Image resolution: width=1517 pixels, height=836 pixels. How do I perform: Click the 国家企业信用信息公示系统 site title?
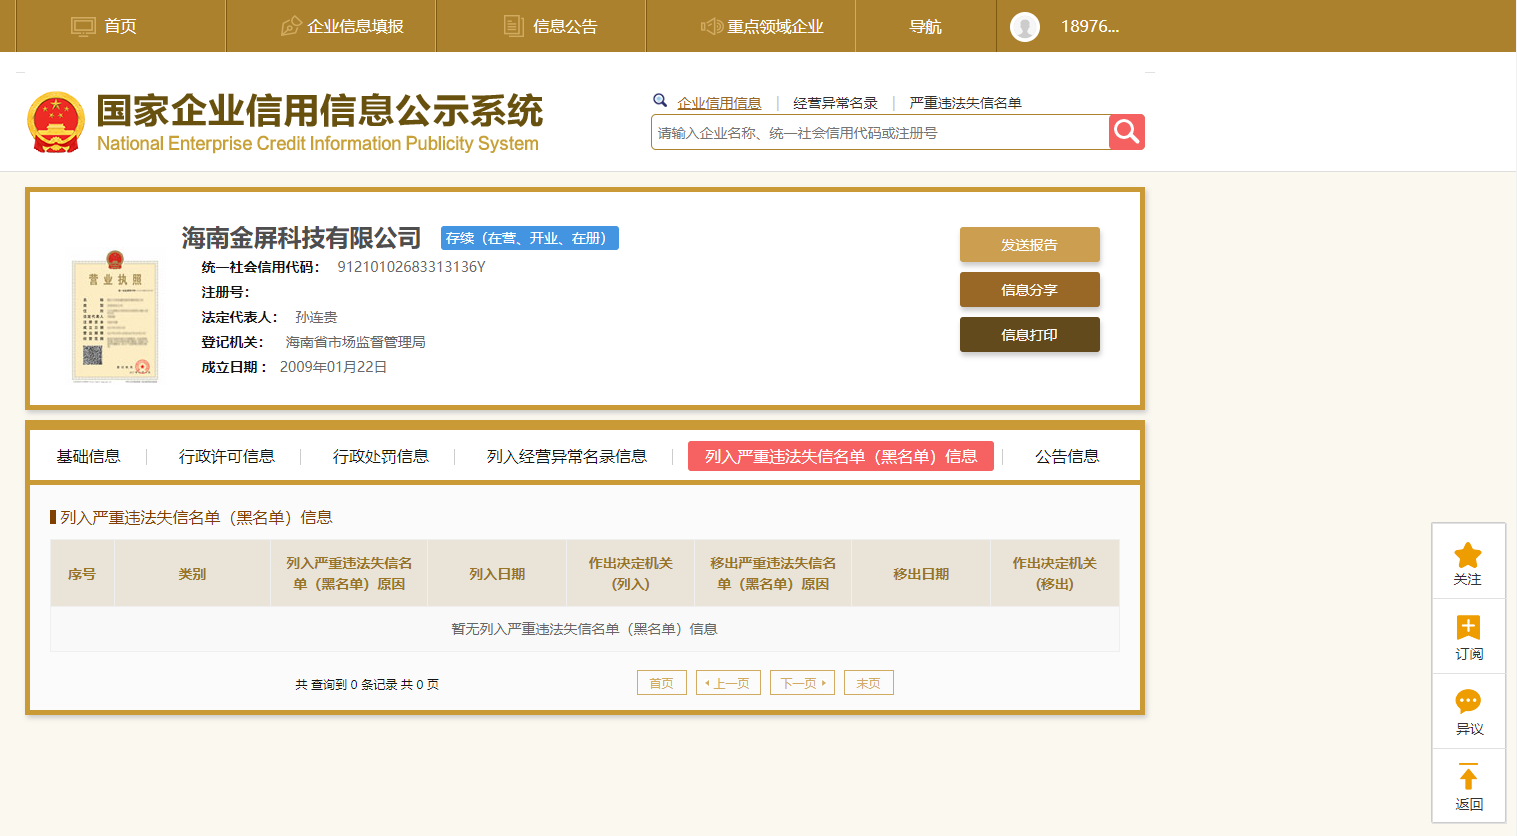tap(320, 110)
